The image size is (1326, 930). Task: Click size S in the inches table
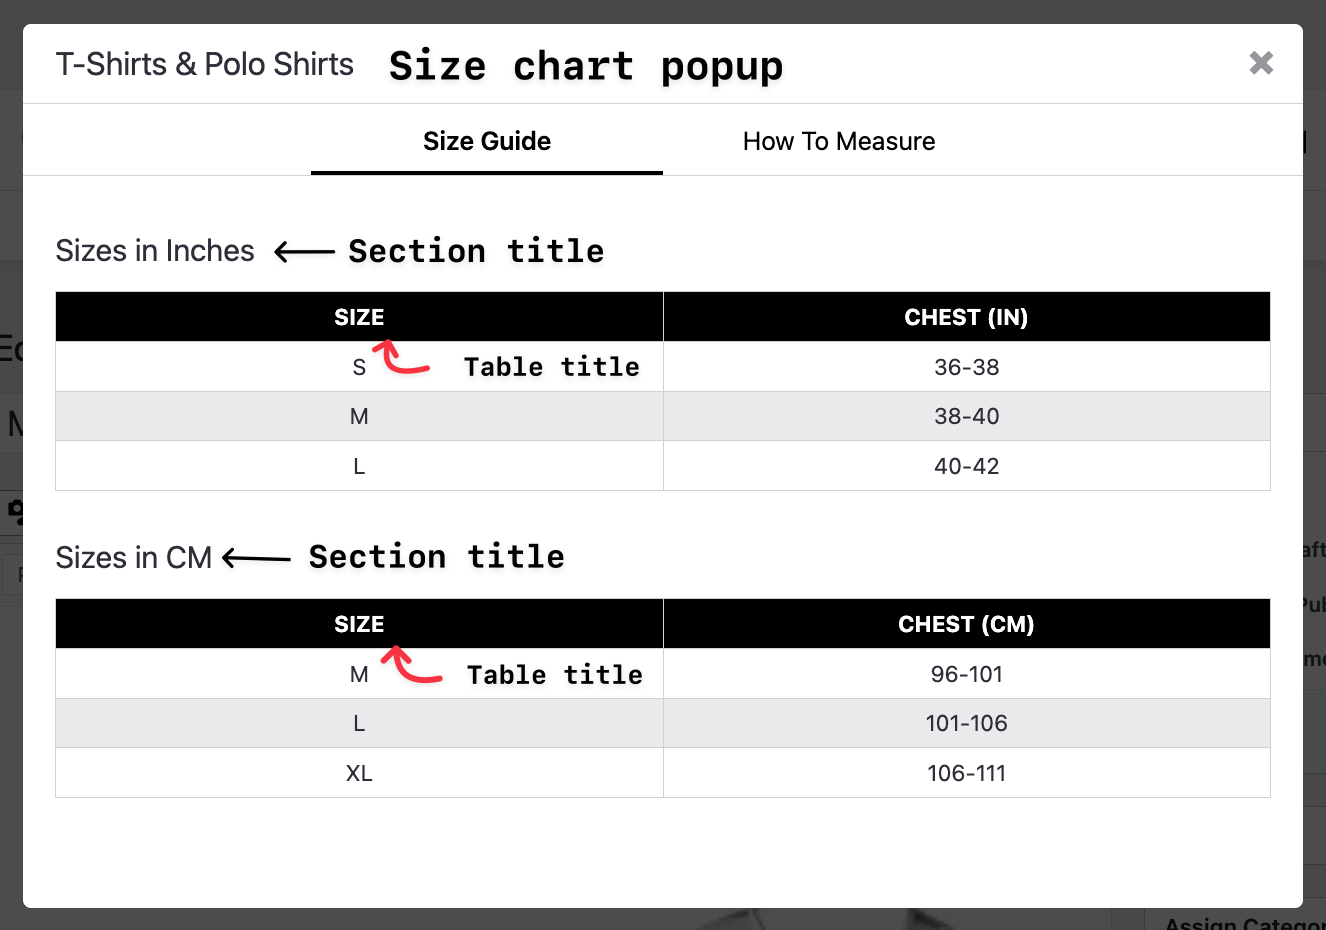[359, 367]
